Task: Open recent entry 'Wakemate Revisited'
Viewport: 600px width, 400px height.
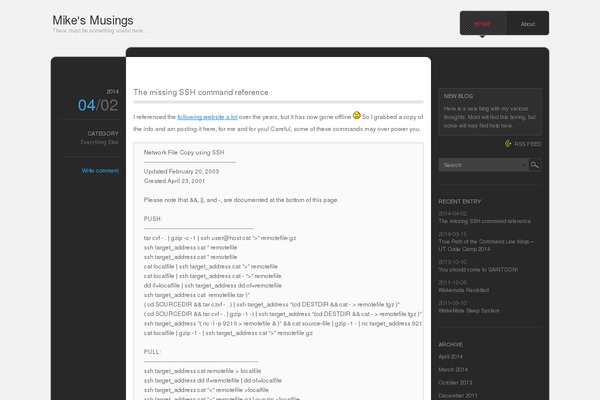Action: 463,290
